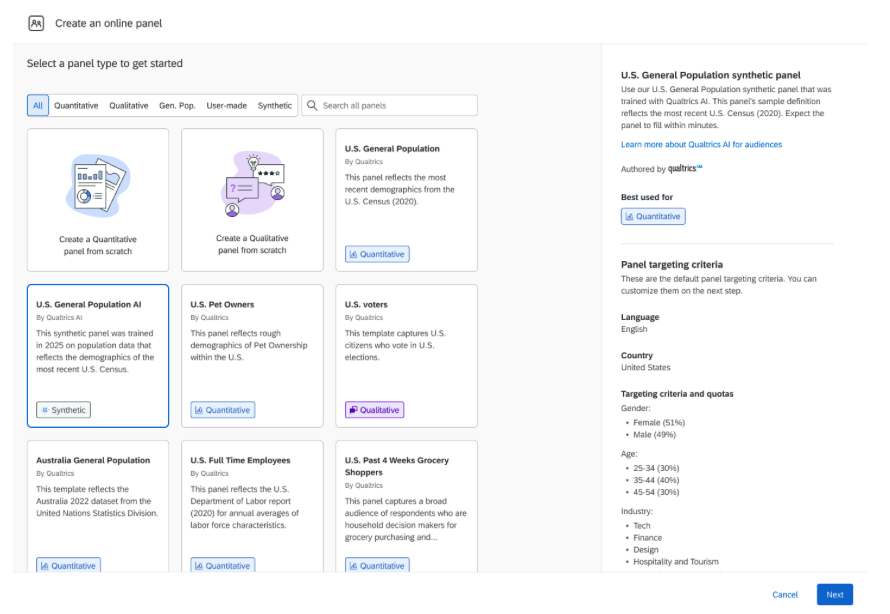Click the Next button
The height and width of the screenshot is (614, 890).
coord(835,594)
